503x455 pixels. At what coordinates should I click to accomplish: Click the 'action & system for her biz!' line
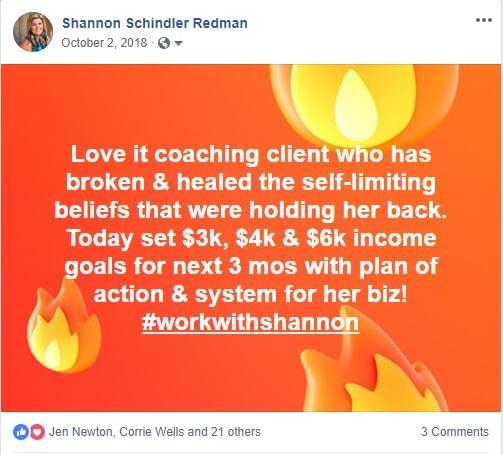pos(250,295)
